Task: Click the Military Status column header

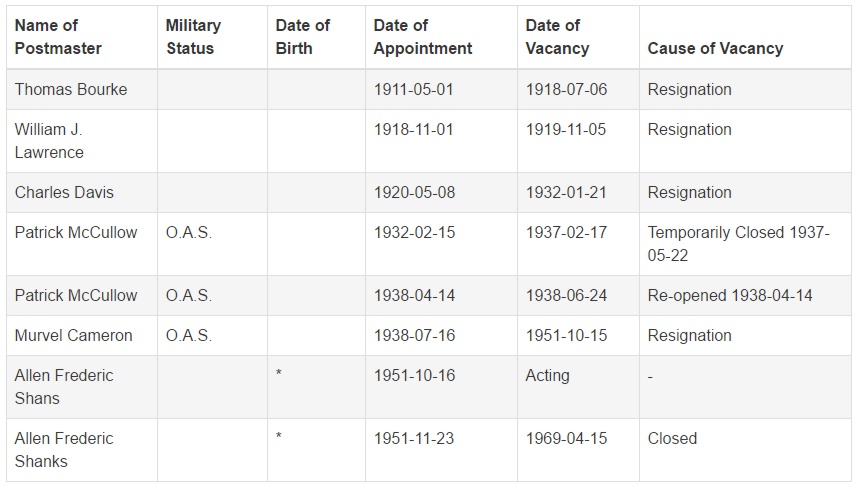Action: (194, 37)
